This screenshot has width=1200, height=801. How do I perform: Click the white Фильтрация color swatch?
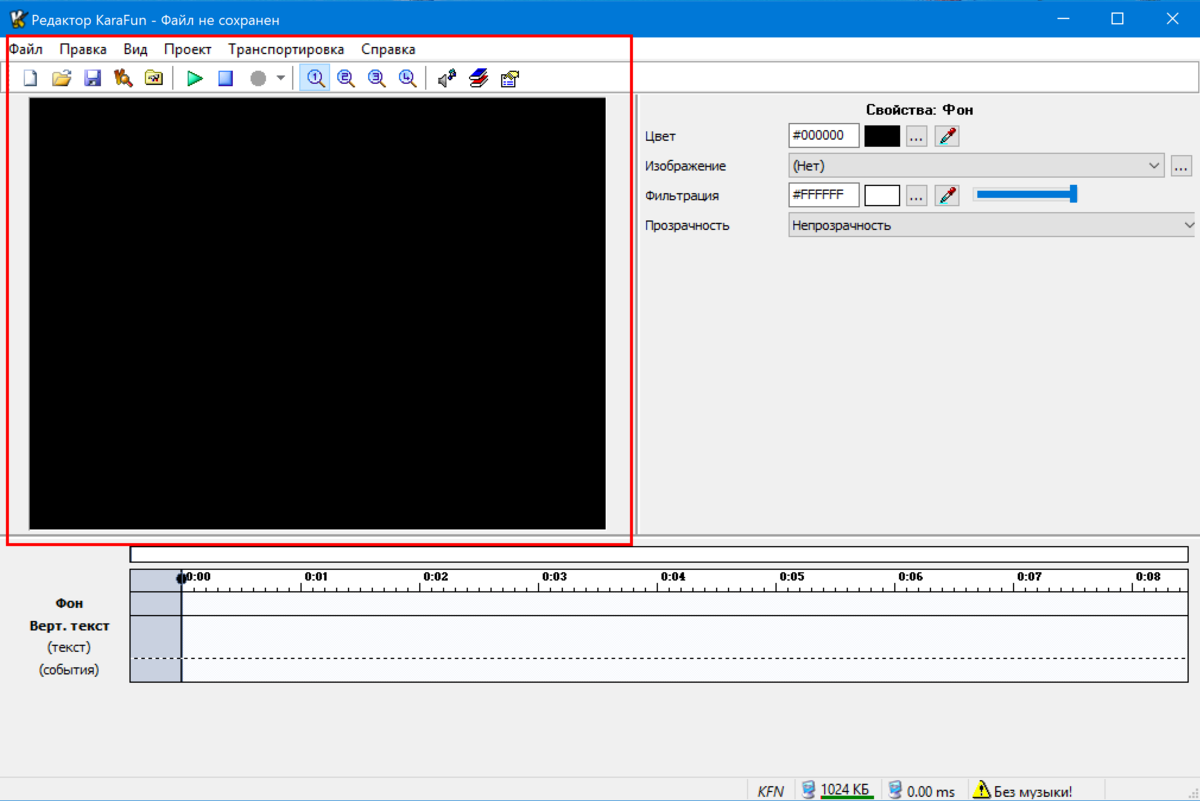click(882, 195)
